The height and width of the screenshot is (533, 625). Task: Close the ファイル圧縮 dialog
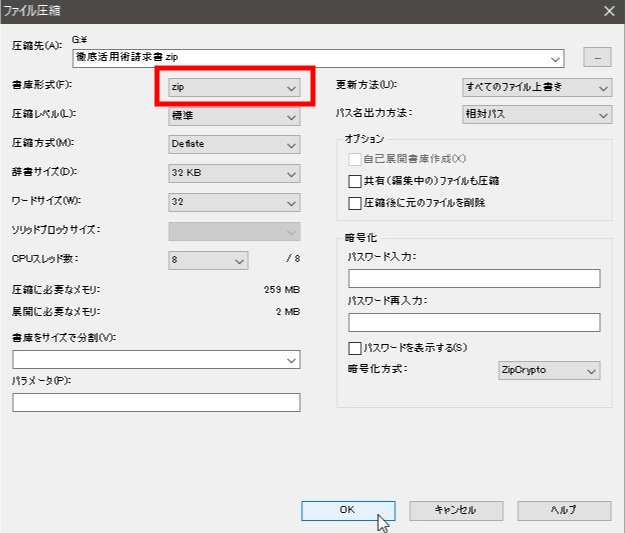609,11
